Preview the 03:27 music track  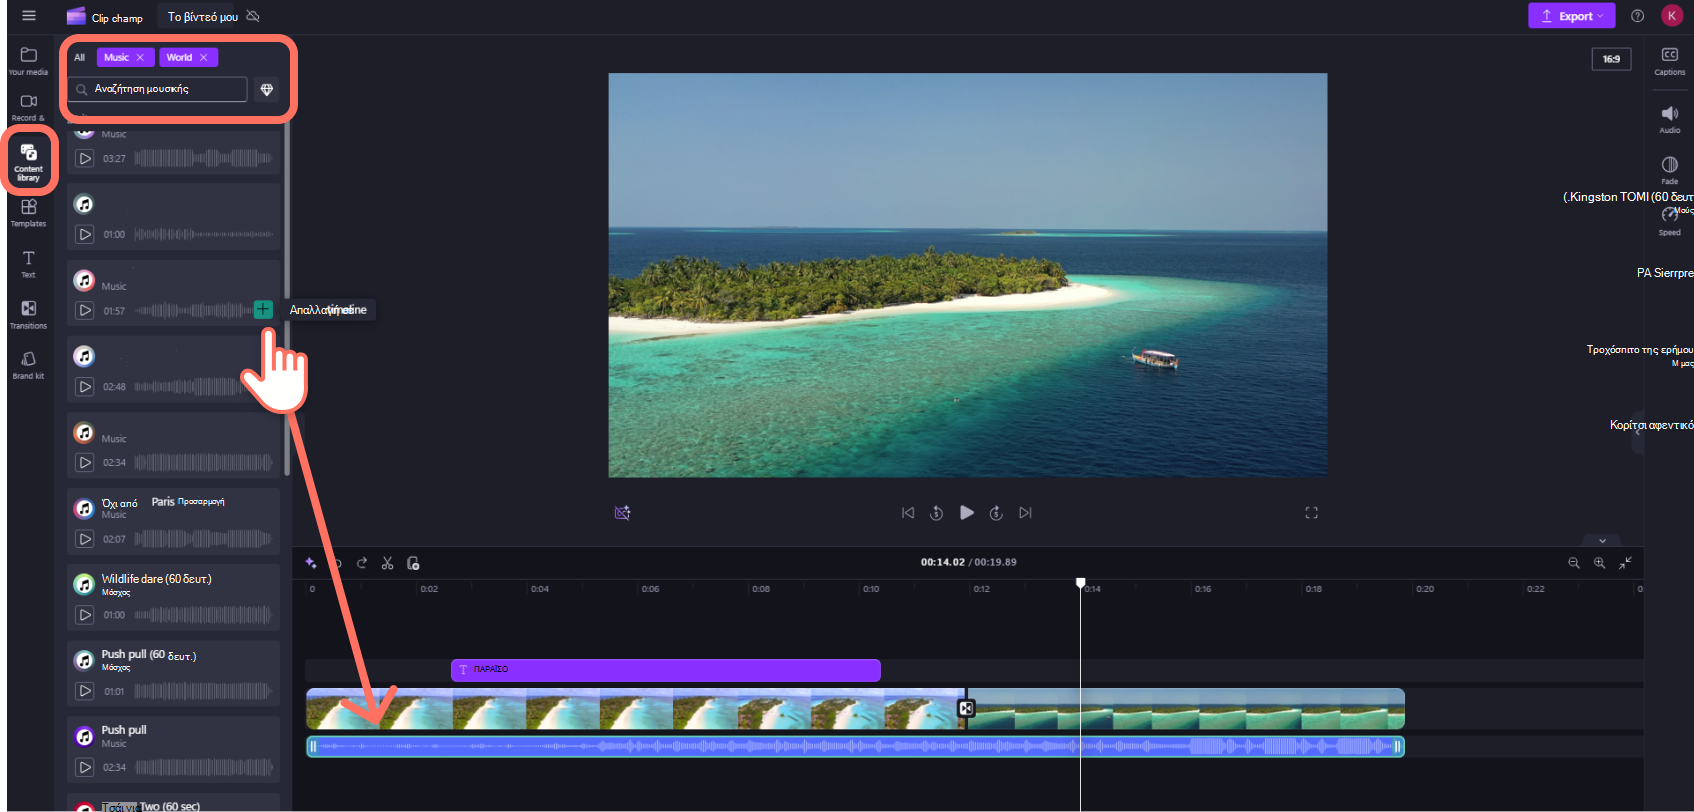point(86,158)
